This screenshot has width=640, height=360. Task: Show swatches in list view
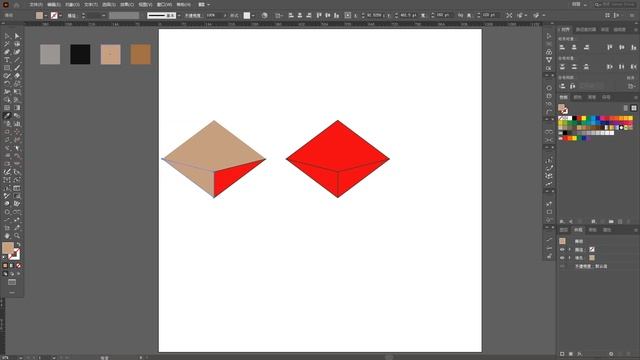(626, 108)
